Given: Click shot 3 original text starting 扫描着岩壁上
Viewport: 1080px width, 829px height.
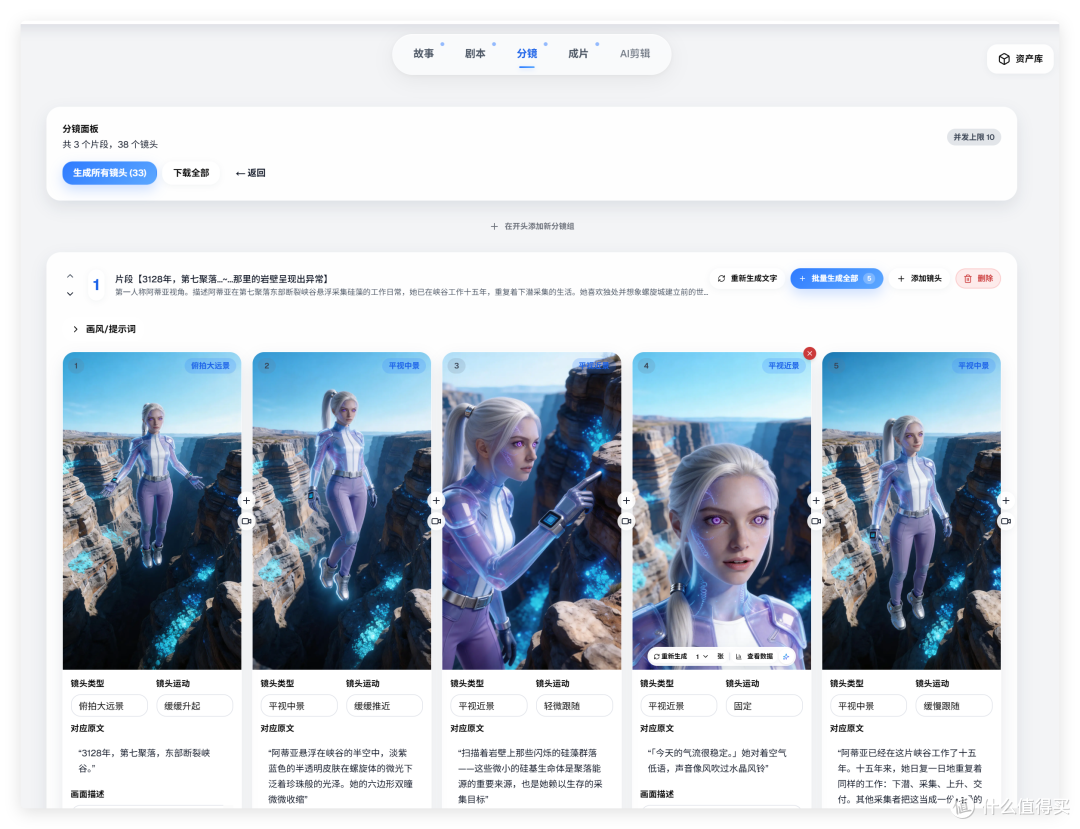Looking at the screenshot, I should (x=530, y=776).
